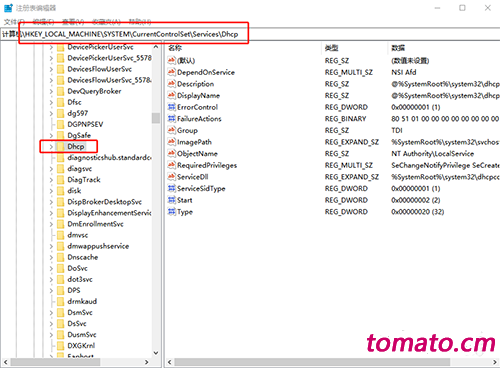Click the Registry Editor app icon in title bar
500x368 pixels.
click(8, 8)
